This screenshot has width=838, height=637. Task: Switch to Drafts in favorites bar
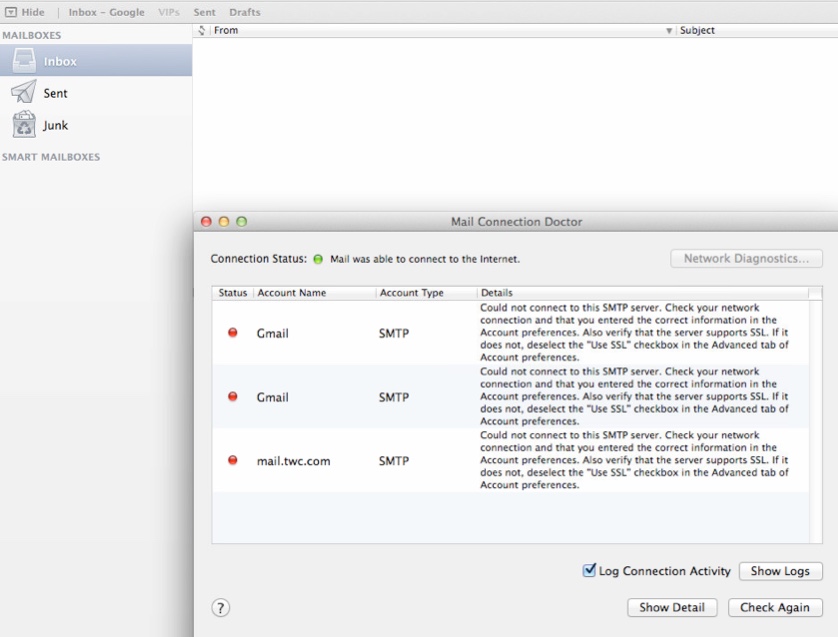click(245, 12)
